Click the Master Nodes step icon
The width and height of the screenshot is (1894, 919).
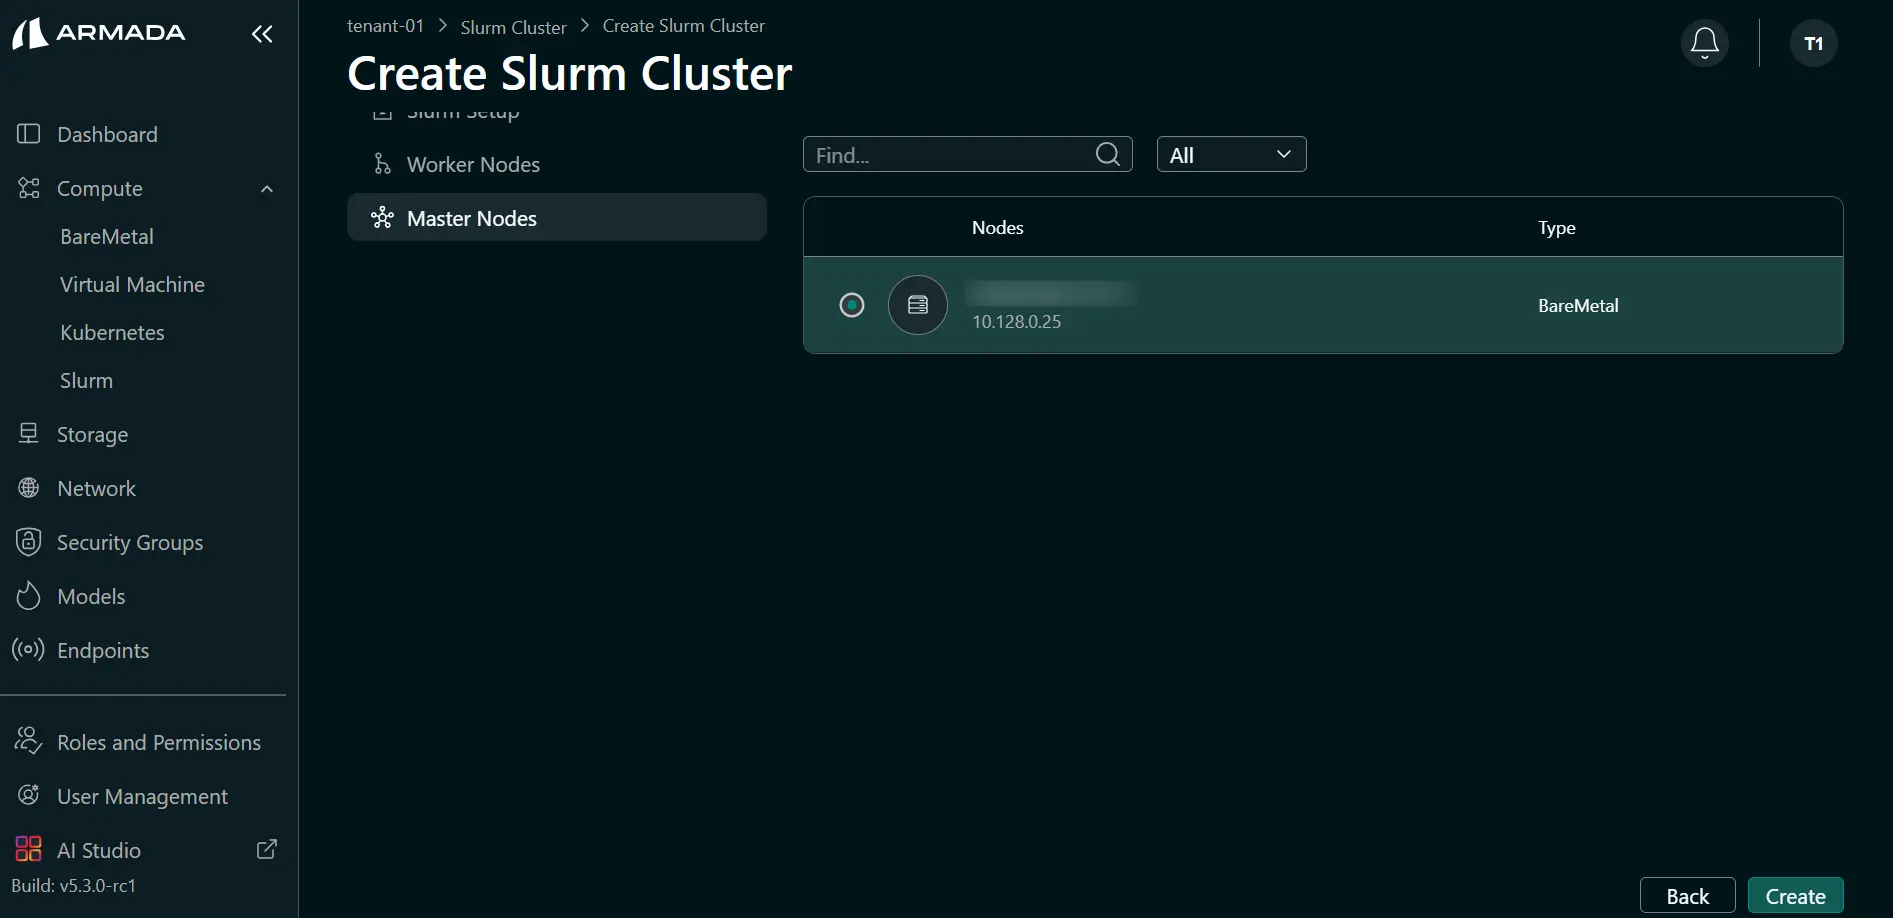click(x=382, y=218)
